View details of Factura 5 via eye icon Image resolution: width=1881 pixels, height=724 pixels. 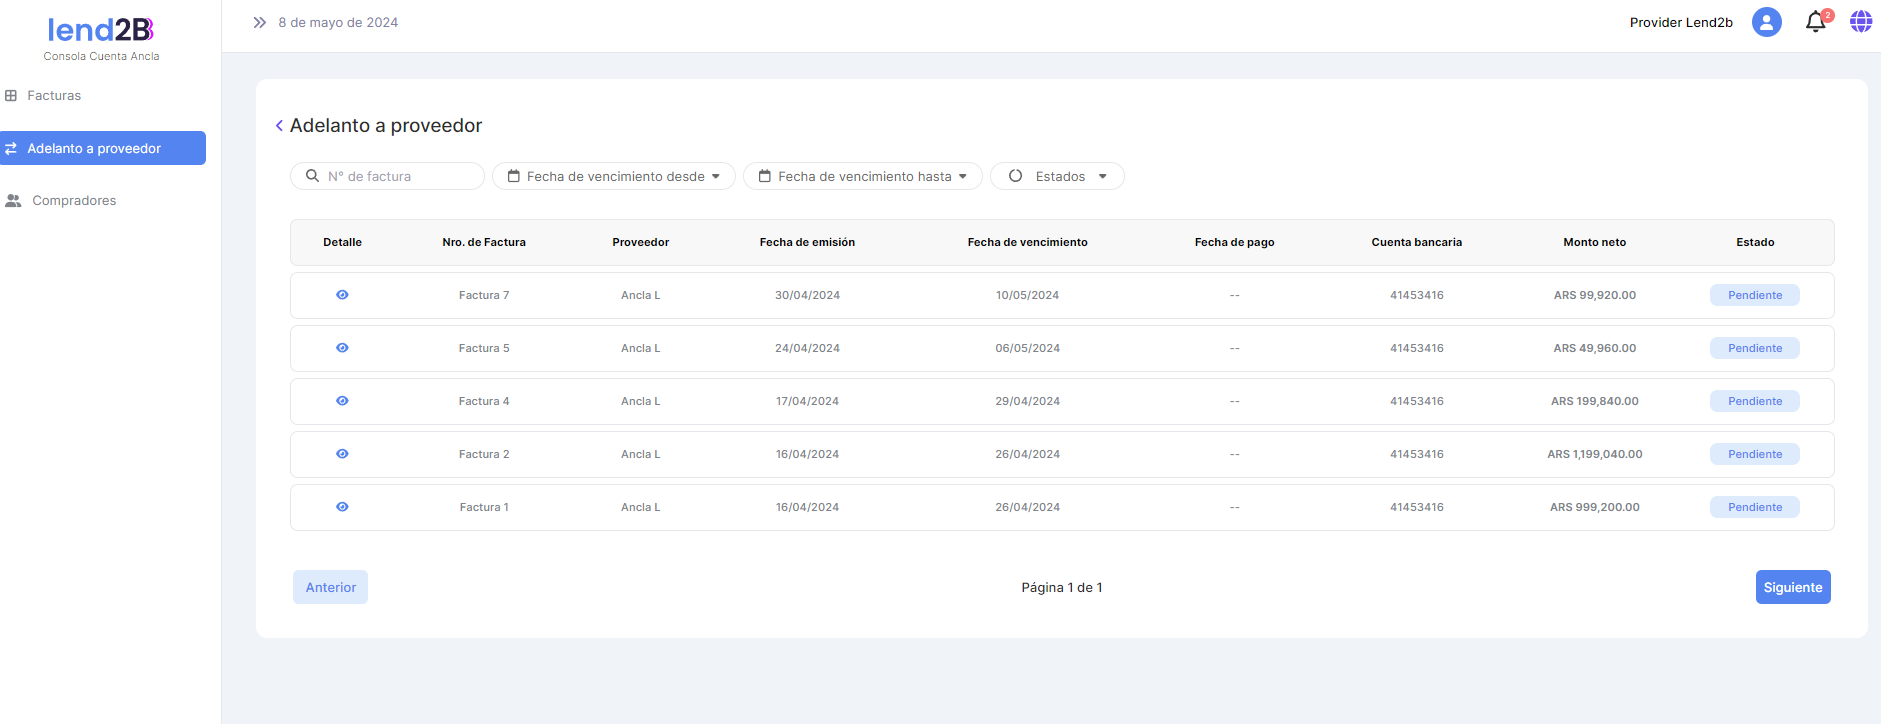(x=342, y=348)
